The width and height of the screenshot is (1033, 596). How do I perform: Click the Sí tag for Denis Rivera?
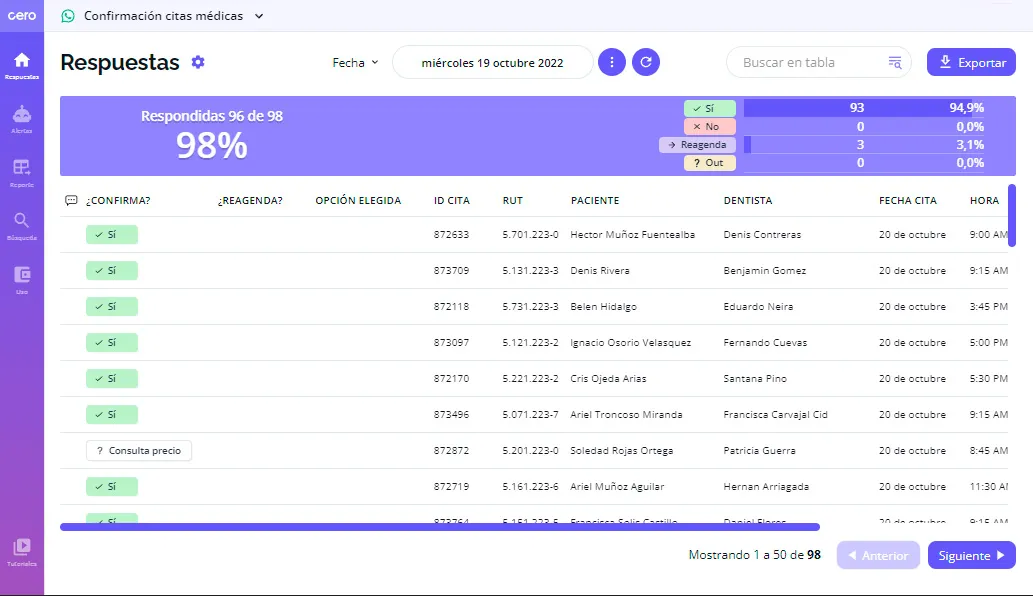pyautogui.click(x=111, y=271)
